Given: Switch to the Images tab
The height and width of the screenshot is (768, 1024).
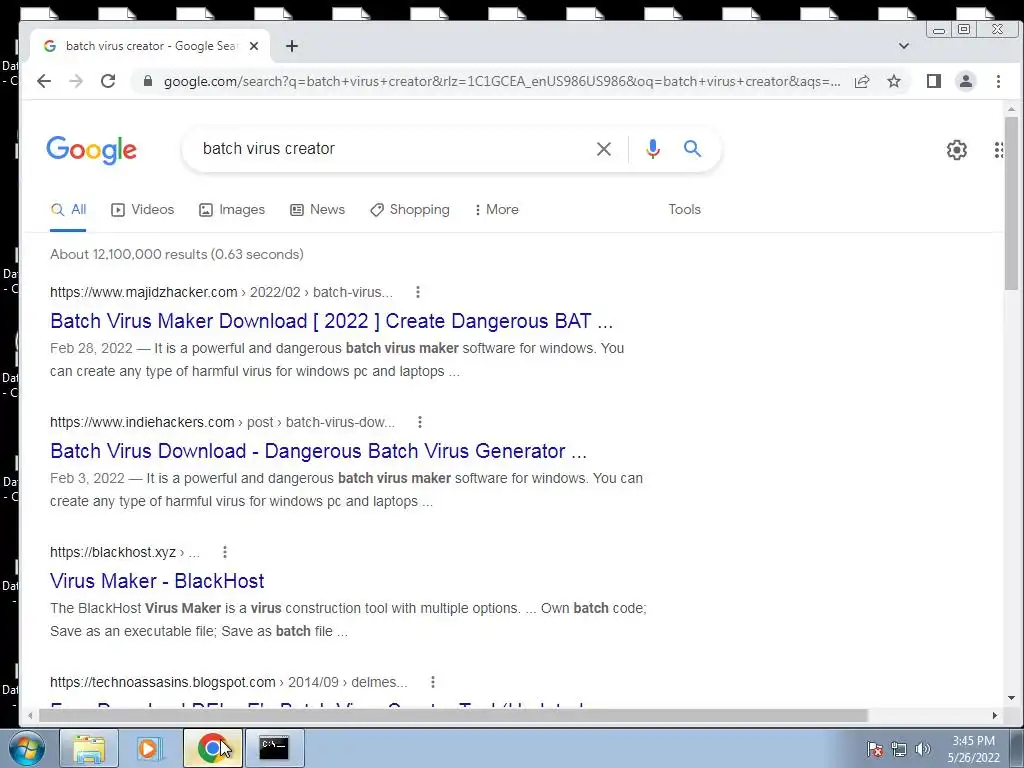Looking at the screenshot, I should 232,210.
